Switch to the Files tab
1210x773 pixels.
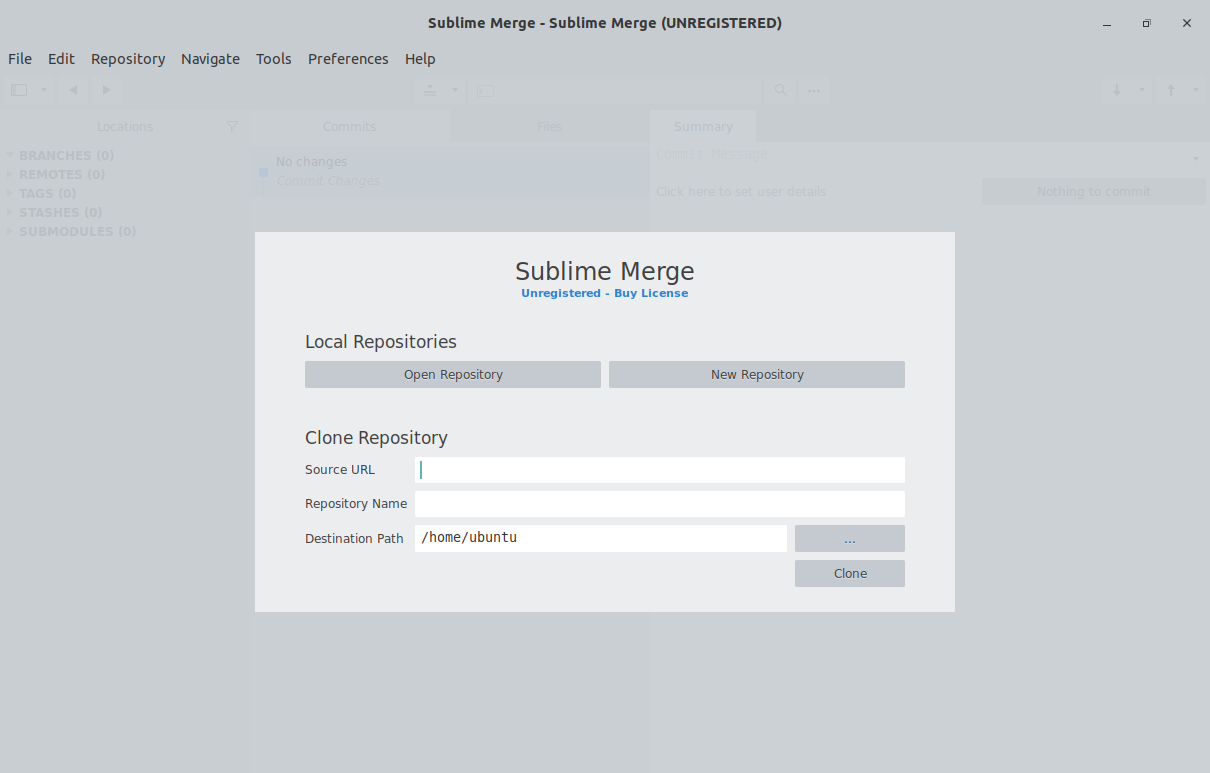coord(549,127)
